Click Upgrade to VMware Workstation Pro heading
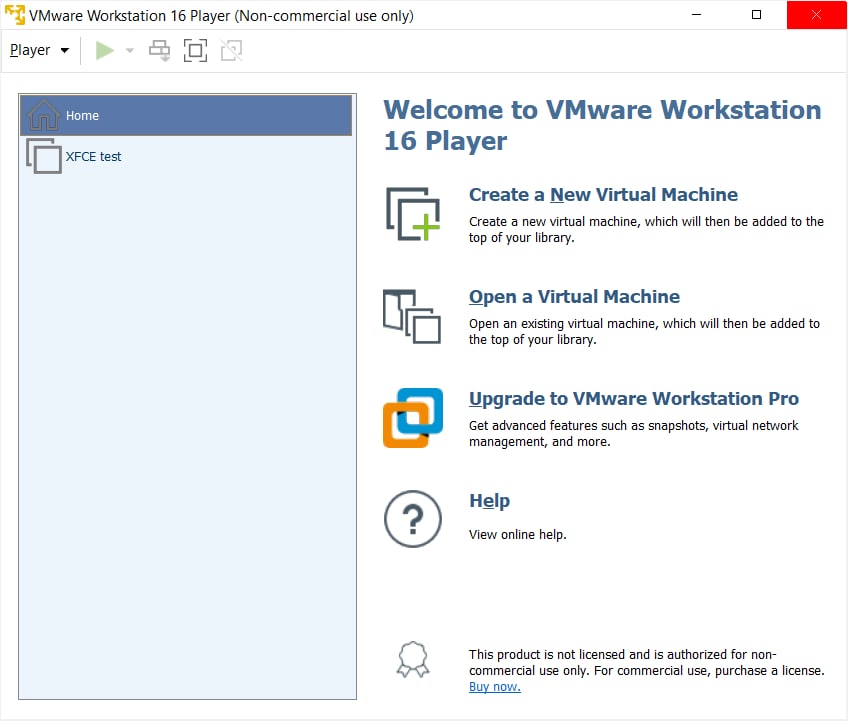The width and height of the screenshot is (848, 721). coord(634,399)
